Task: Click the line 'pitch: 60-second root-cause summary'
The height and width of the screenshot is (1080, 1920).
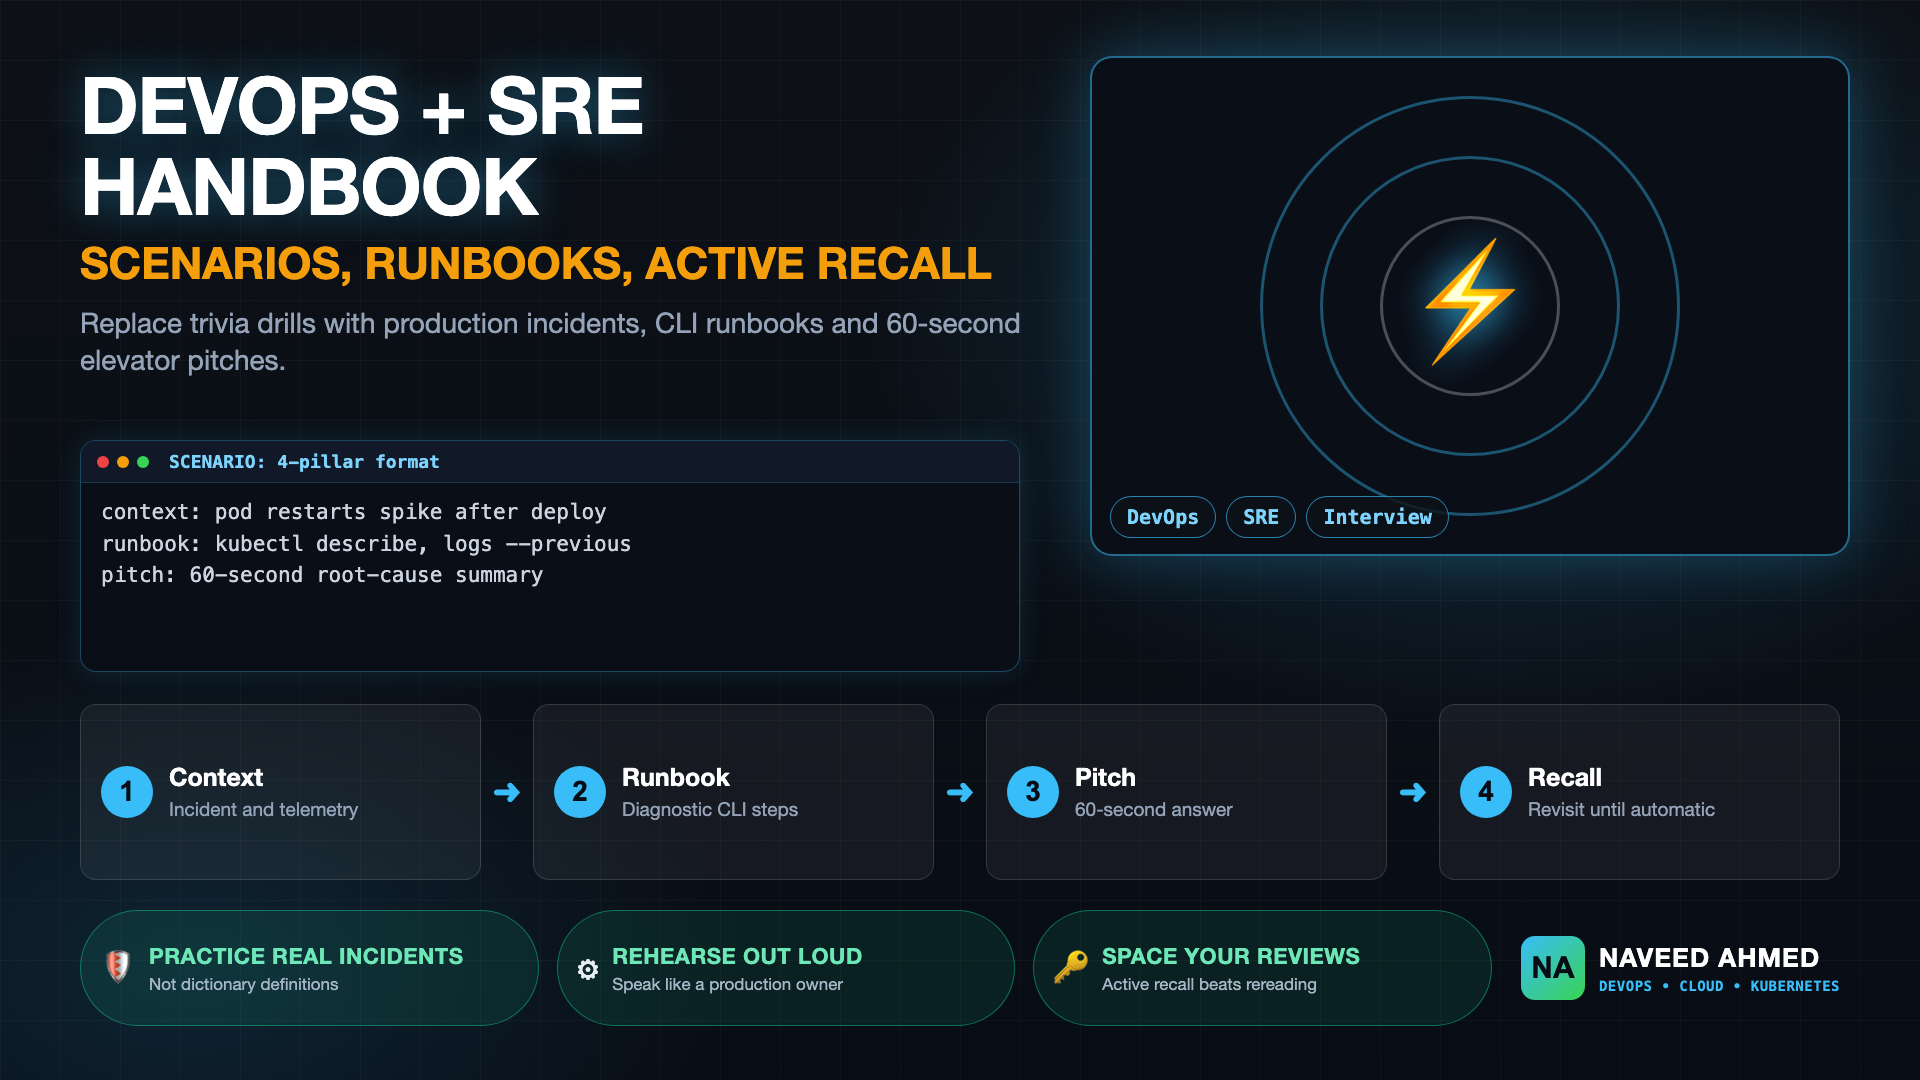Action: coord(322,575)
